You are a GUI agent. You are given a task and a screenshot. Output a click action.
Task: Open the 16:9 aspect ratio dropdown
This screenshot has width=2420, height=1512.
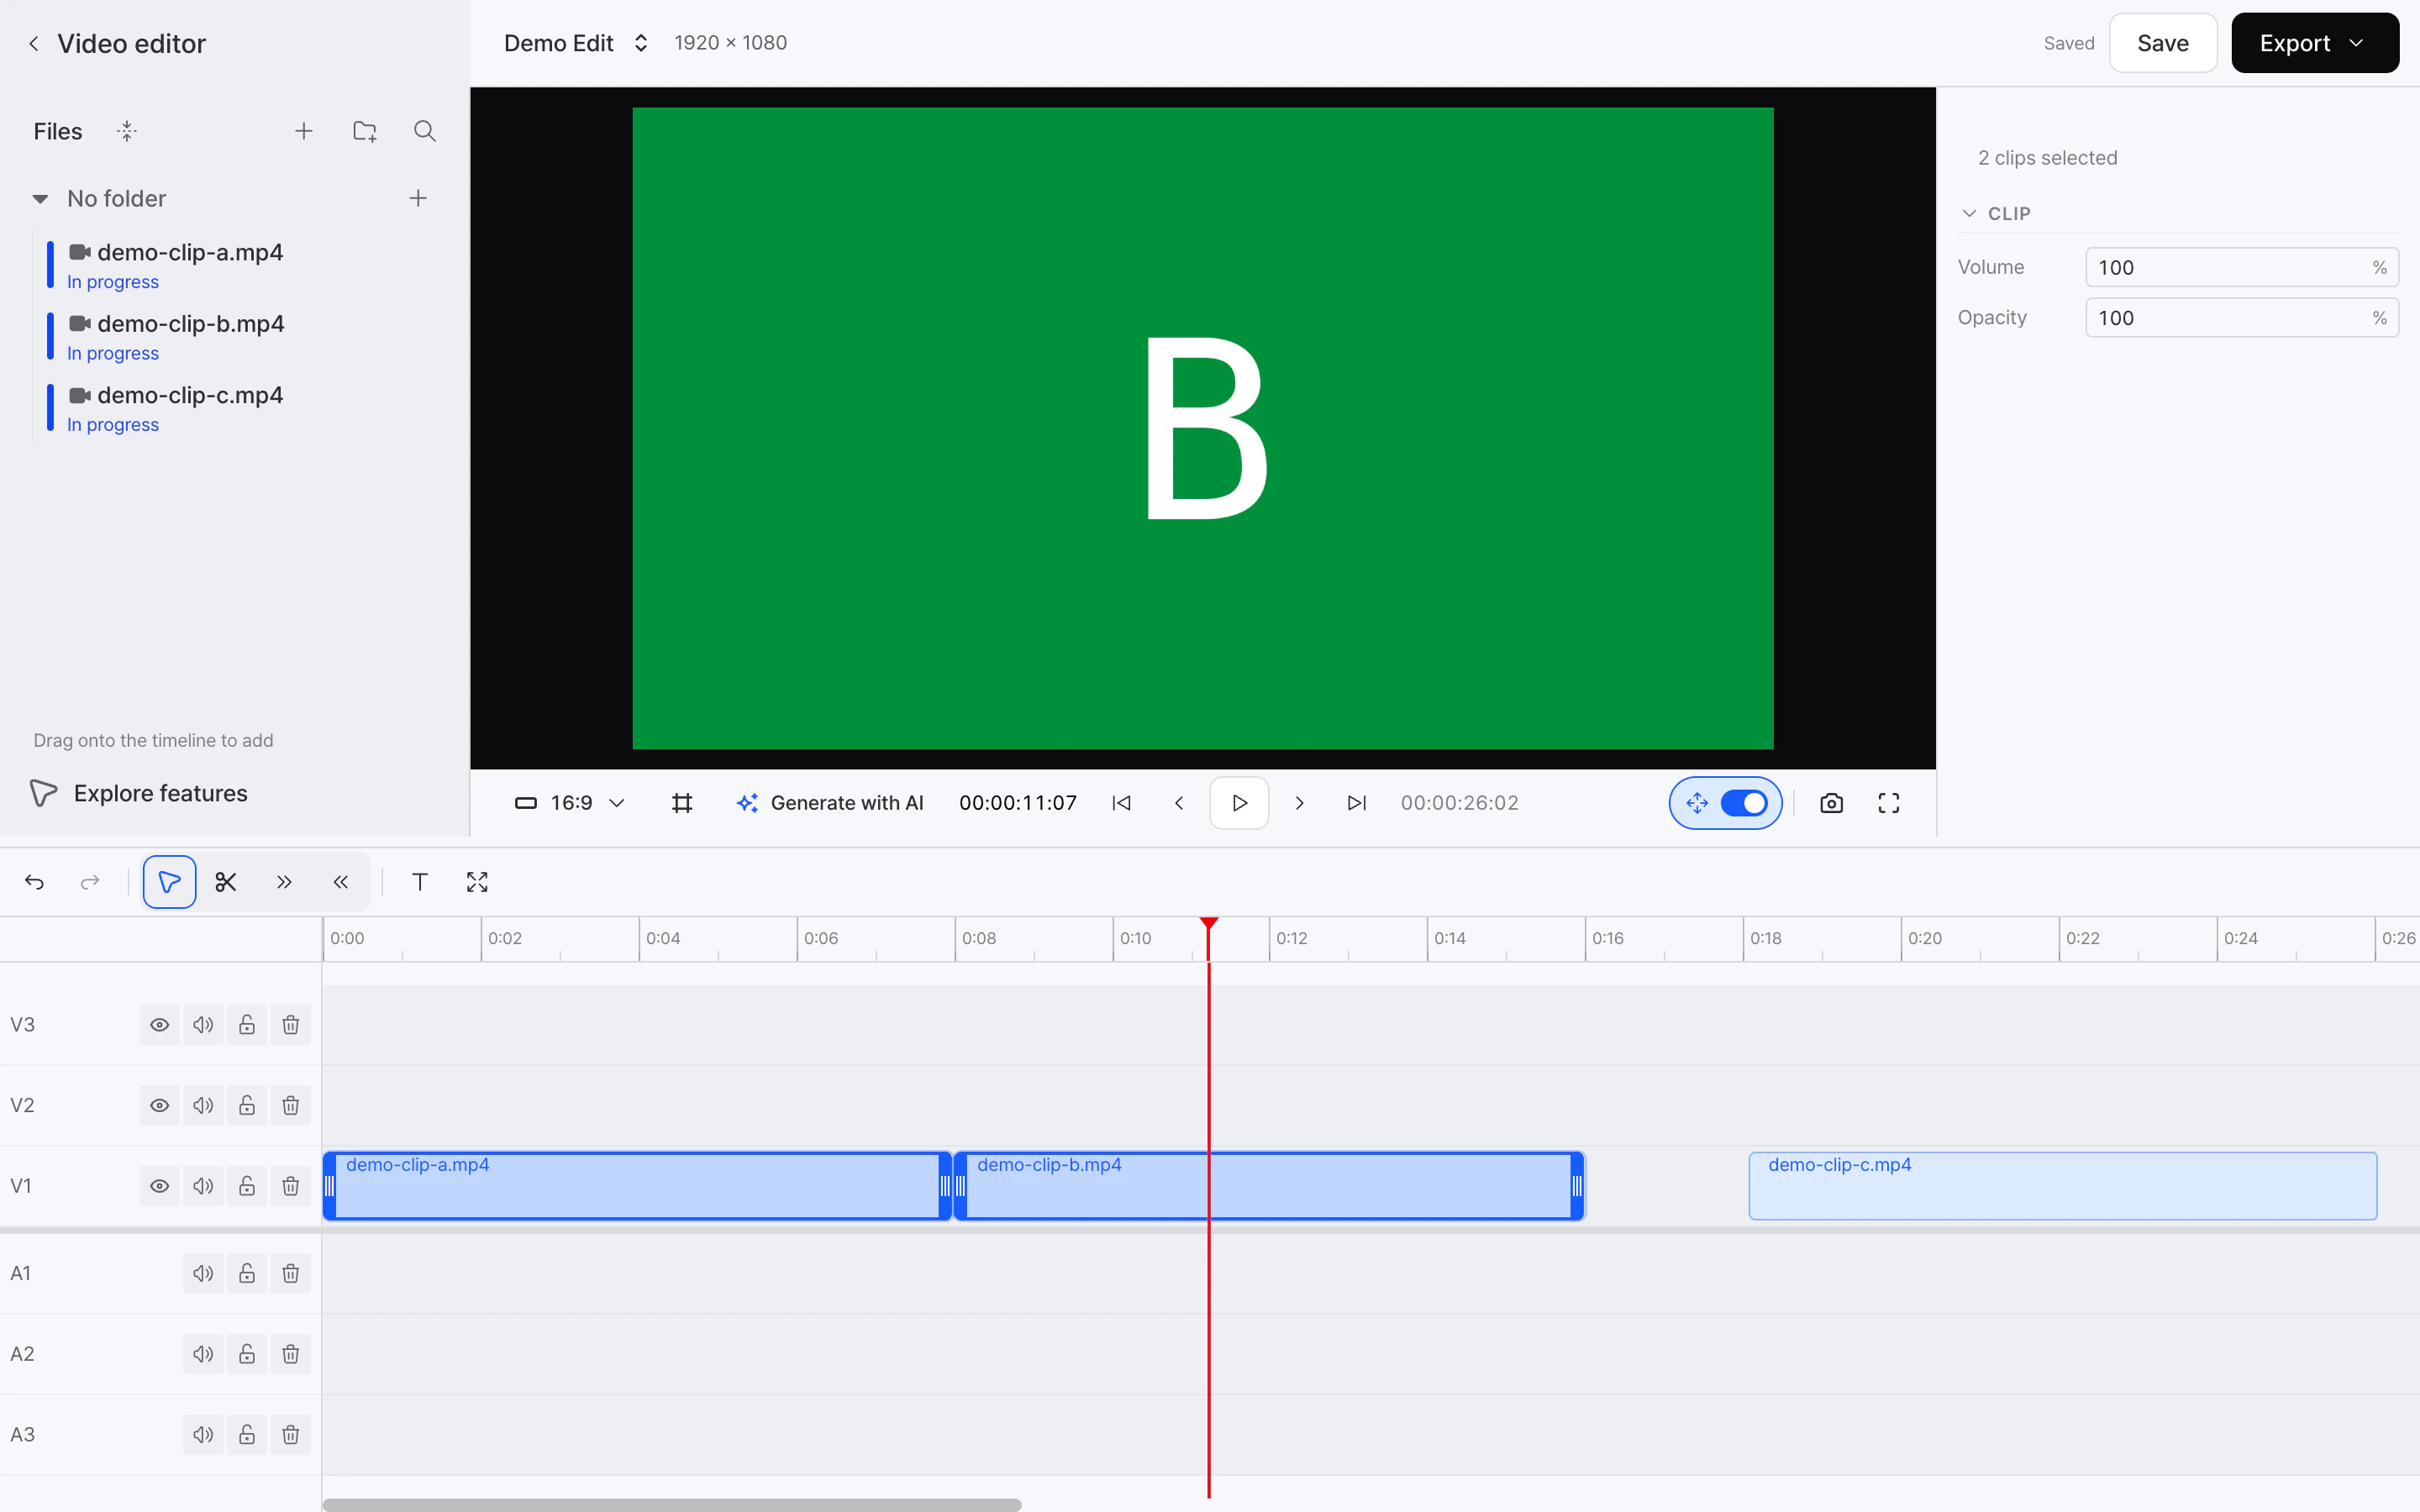point(570,803)
